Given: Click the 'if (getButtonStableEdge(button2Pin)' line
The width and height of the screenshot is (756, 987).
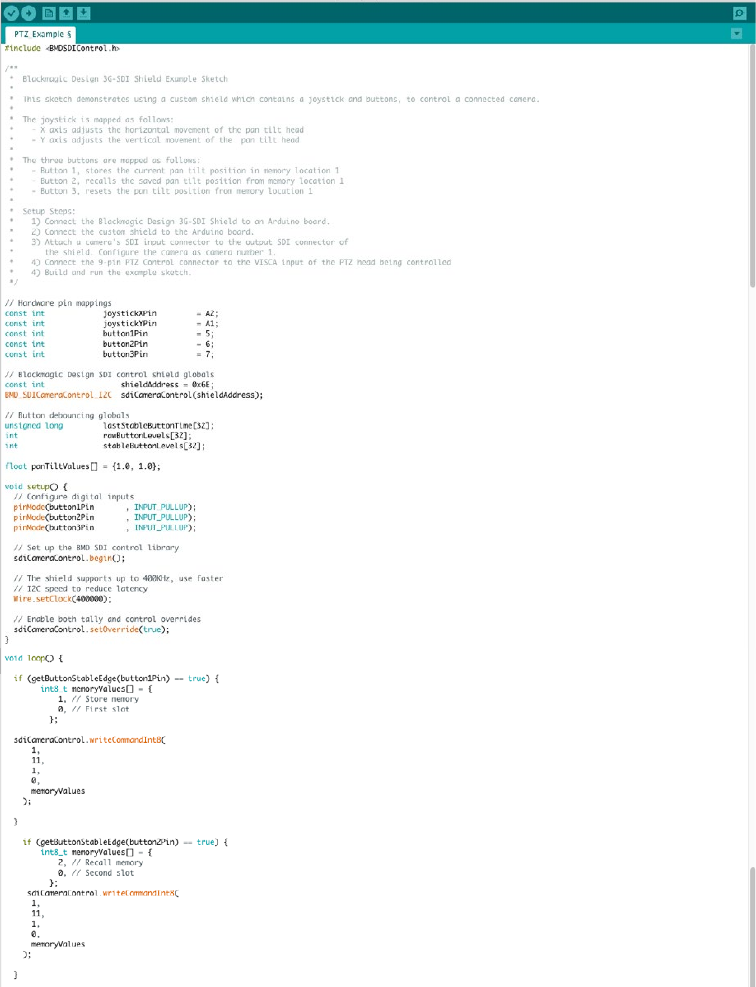Looking at the screenshot, I should 125,842.
